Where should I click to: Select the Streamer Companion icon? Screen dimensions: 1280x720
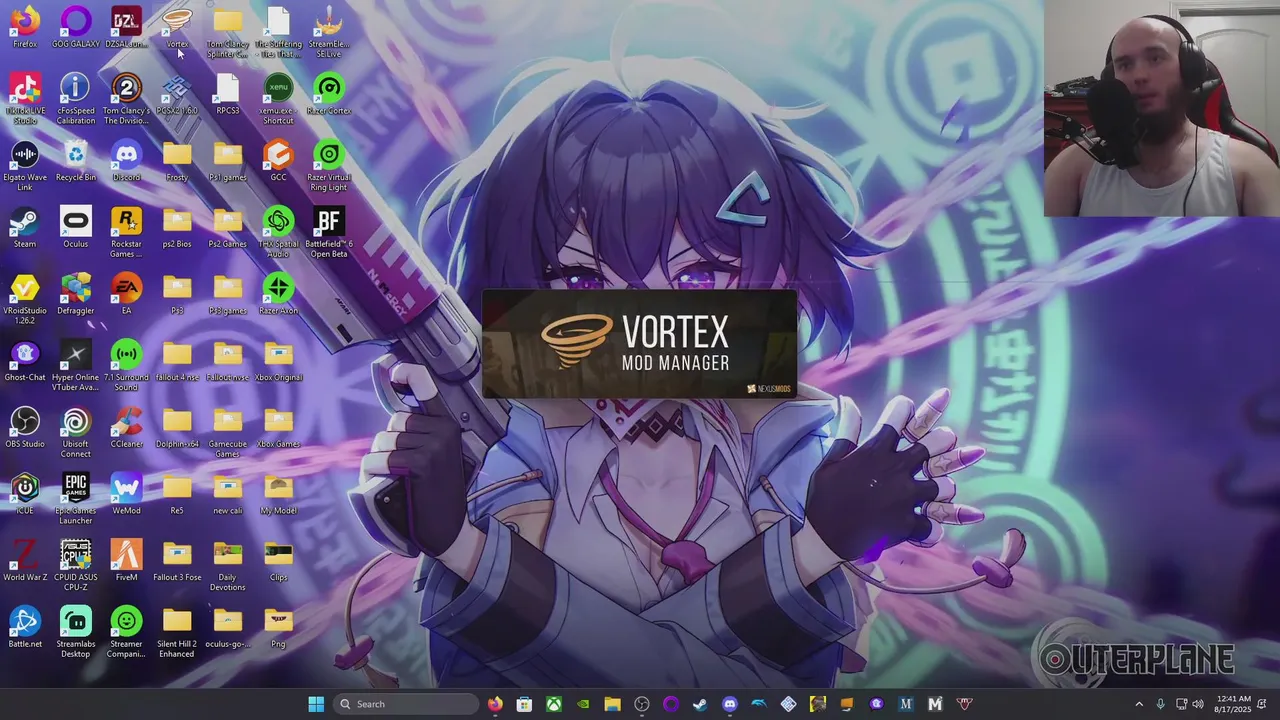pyautogui.click(x=126, y=632)
